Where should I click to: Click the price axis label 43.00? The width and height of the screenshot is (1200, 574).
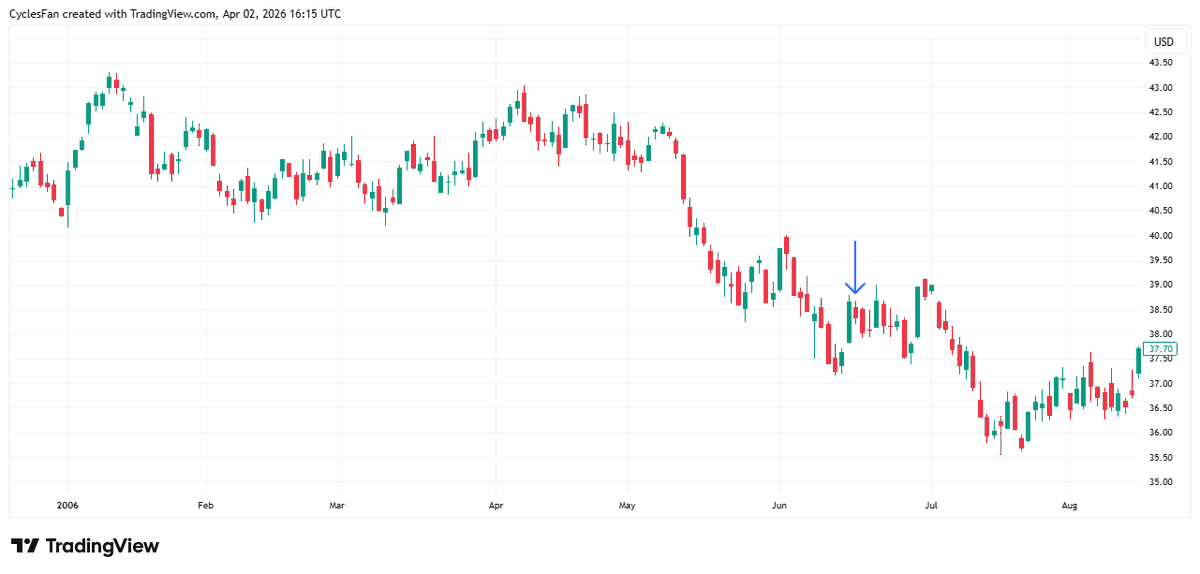(1161, 87)
